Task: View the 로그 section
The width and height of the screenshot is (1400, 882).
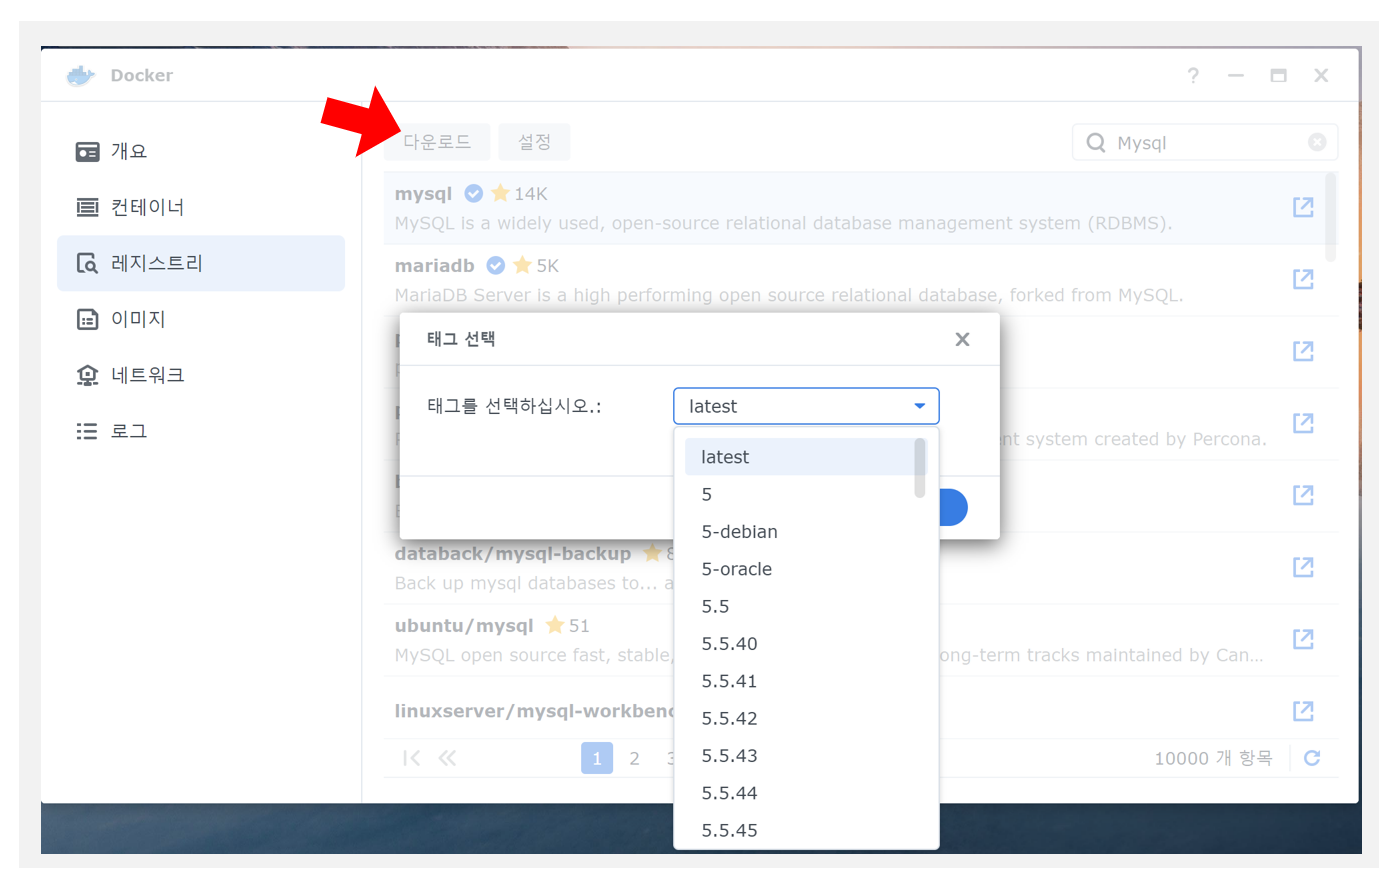Action: 201,431
